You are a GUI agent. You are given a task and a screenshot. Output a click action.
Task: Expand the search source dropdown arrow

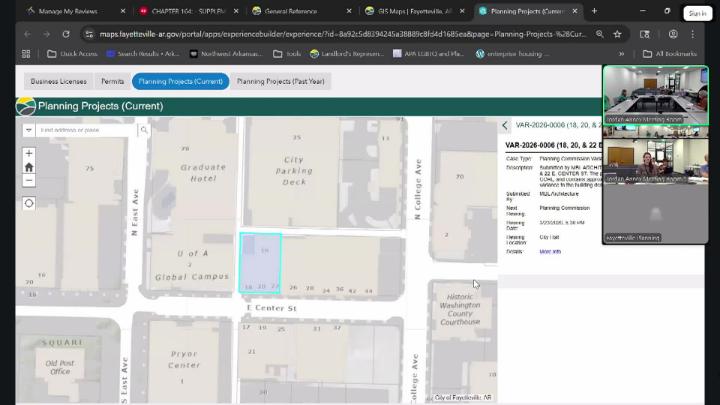point(29,130)
